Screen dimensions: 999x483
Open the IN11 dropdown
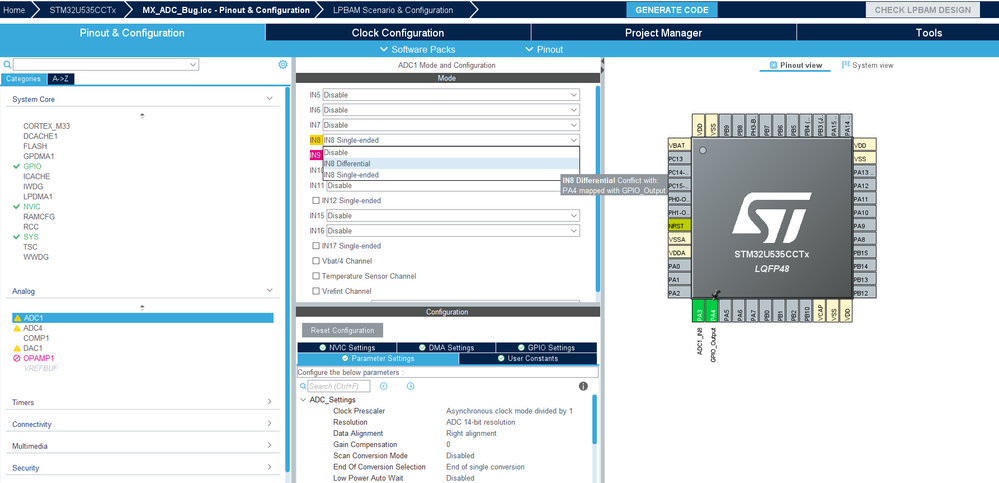453,185
